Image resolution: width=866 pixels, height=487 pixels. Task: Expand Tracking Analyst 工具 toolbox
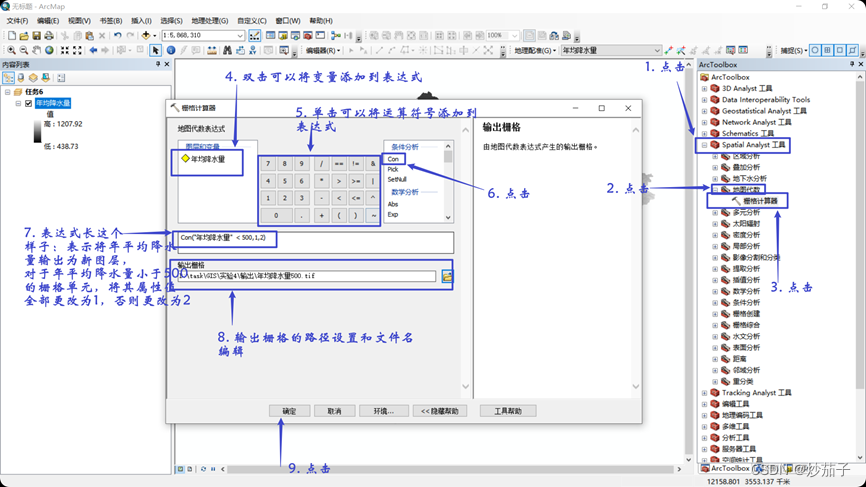[704, 393]
